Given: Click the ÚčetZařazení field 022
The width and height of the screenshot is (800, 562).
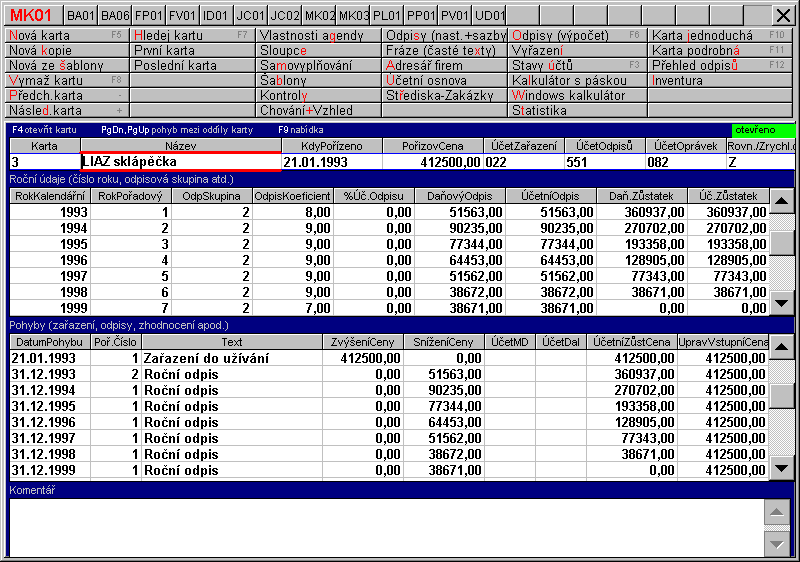Looking at the screenshot, I should [x=523, y=162].
